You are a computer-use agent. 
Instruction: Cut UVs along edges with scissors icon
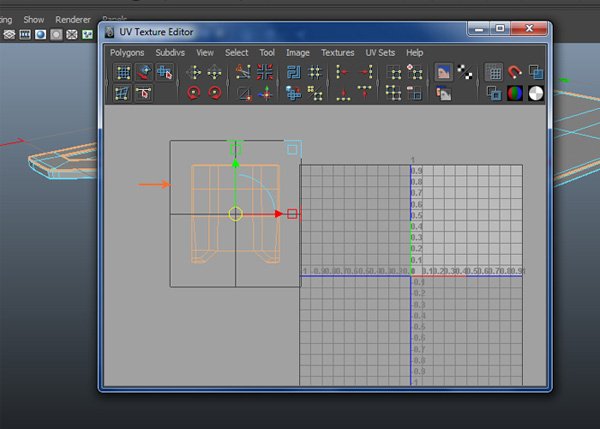(243, 72)
